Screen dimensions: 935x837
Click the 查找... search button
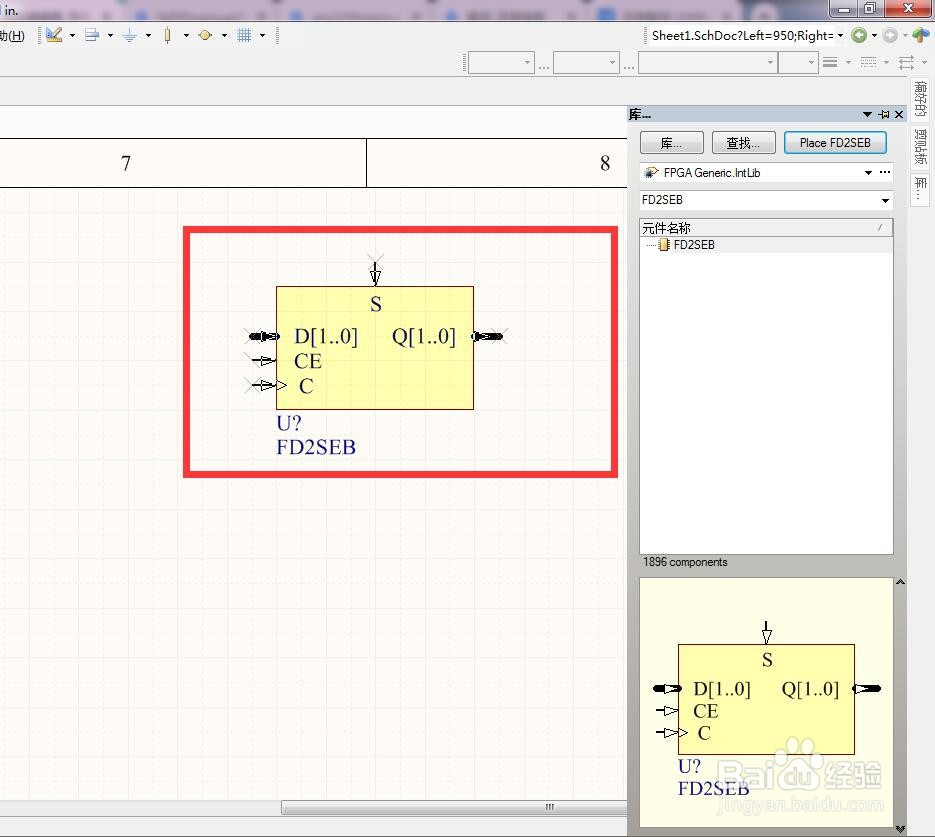coord(744,143)
